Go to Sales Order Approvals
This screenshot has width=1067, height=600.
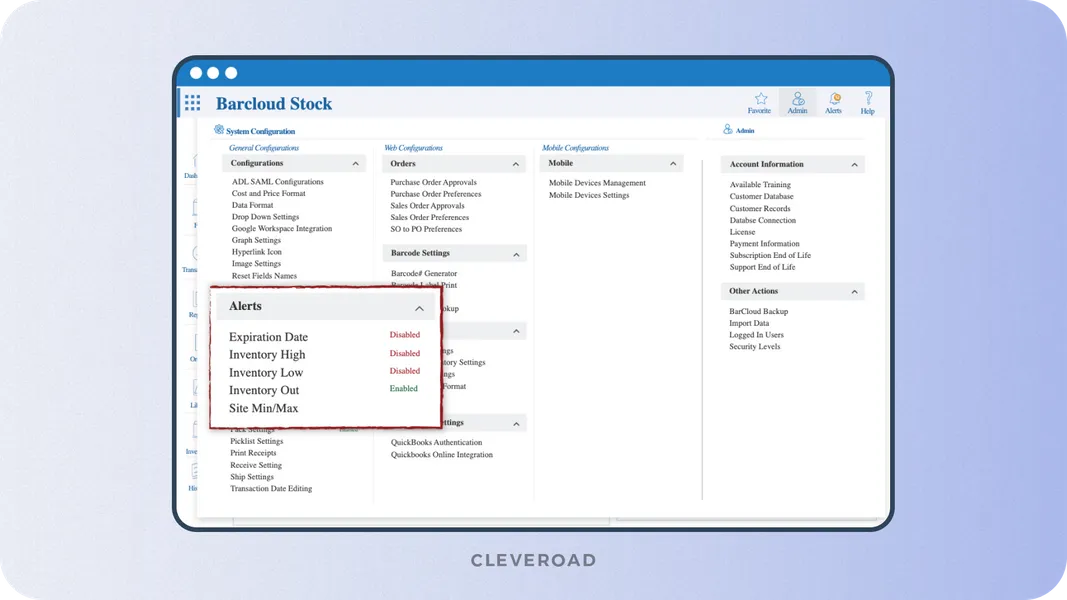(x=427, y=205)
